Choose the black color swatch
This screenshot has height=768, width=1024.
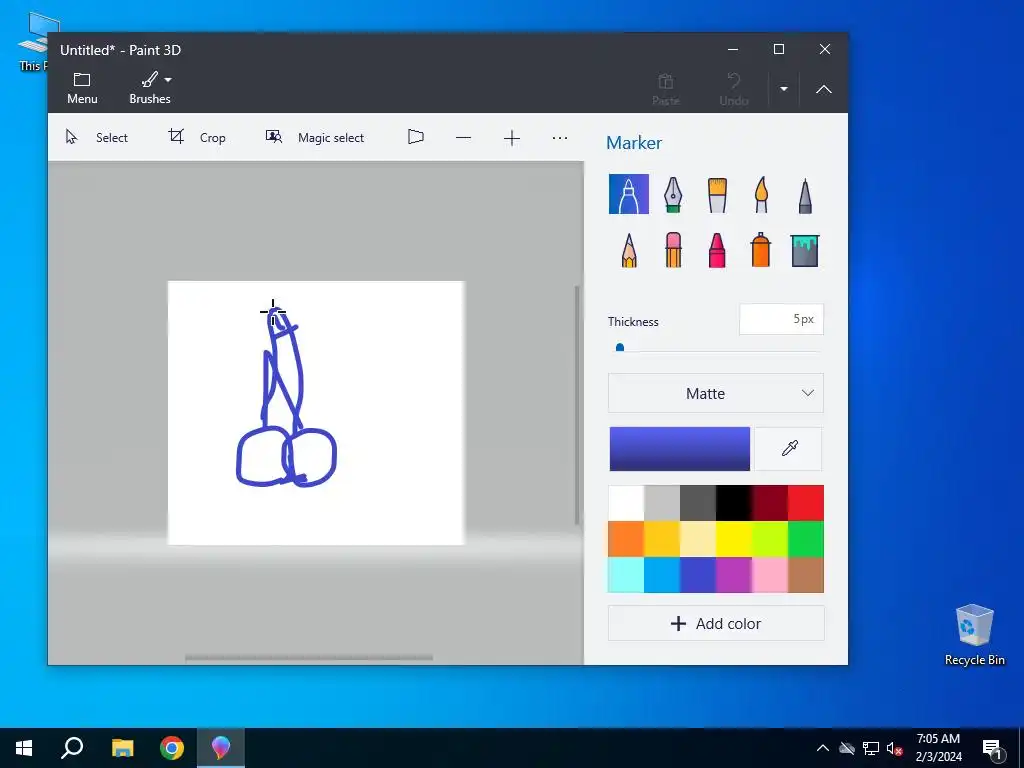point(733,503)
